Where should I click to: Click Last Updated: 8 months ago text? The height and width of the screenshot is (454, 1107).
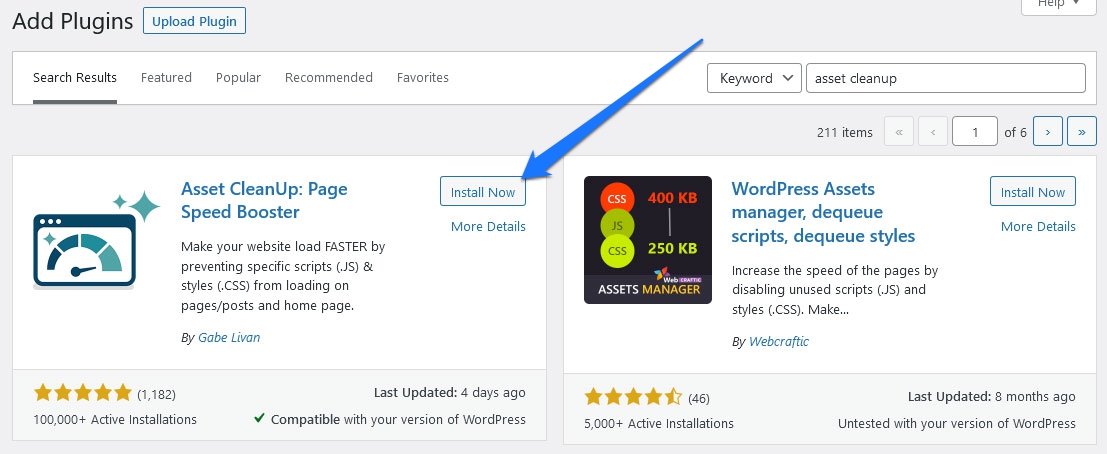(x=992, y=397)
